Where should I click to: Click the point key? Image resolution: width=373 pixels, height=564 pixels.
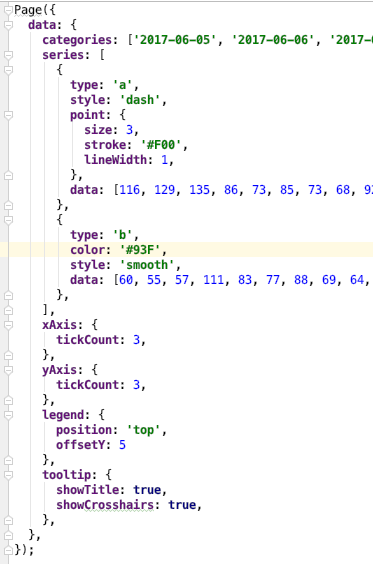87,115
